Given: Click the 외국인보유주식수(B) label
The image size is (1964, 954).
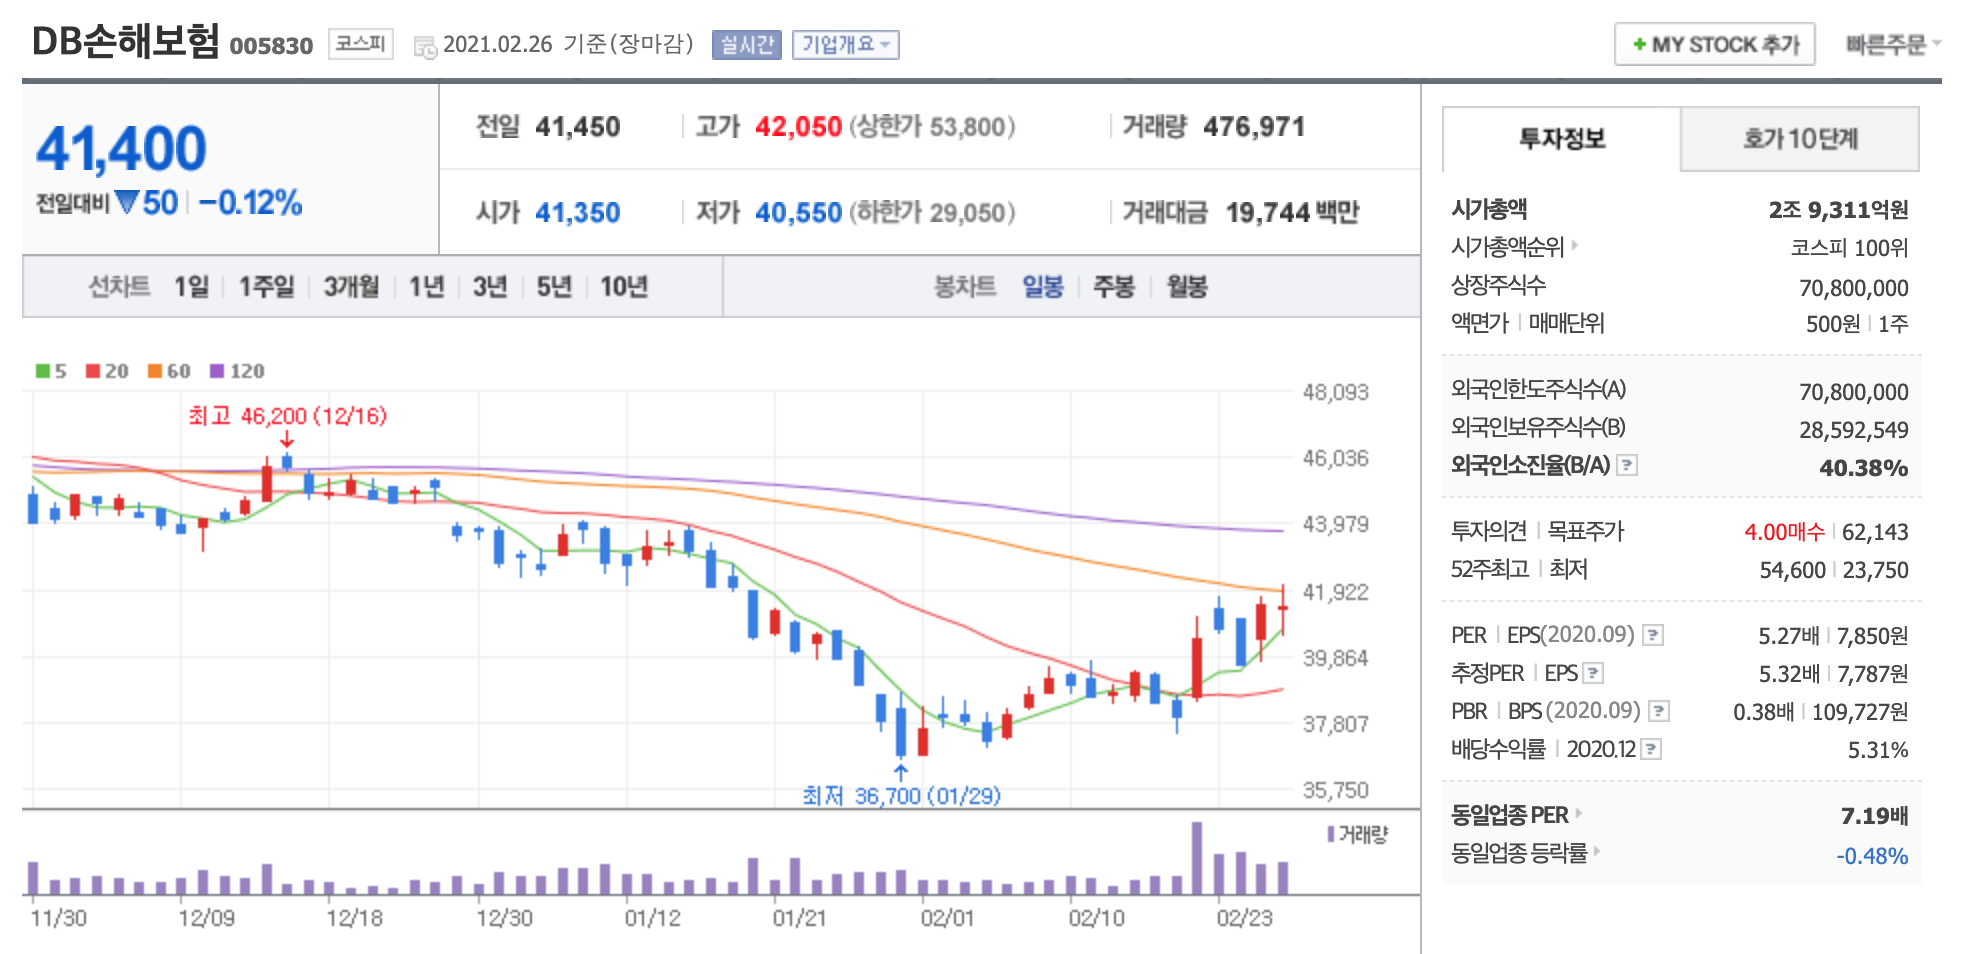Looking at the screenshot, I should click(1538, 427).
